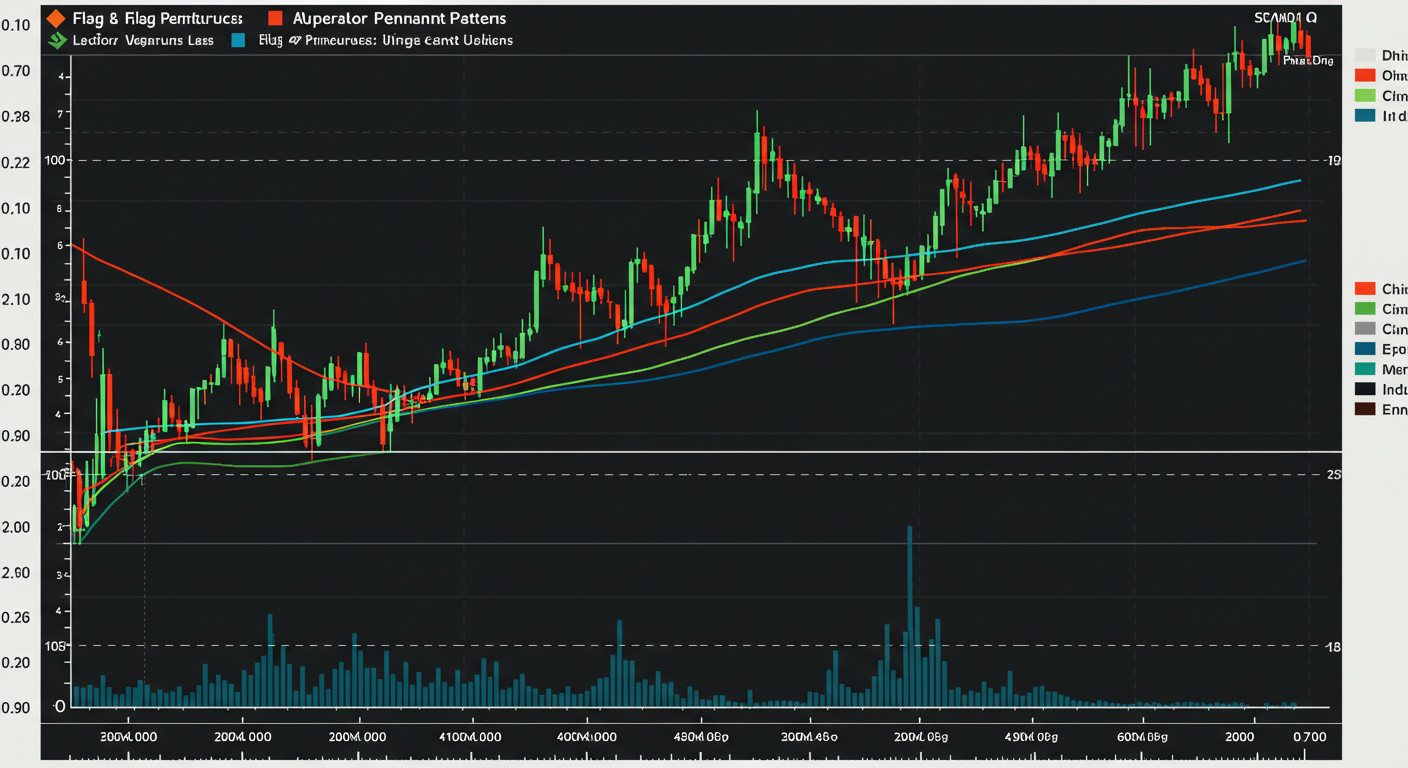Select the tallest volume spike bar
Viewport: 1408px width, 768px height.
[x=910, y=616]
